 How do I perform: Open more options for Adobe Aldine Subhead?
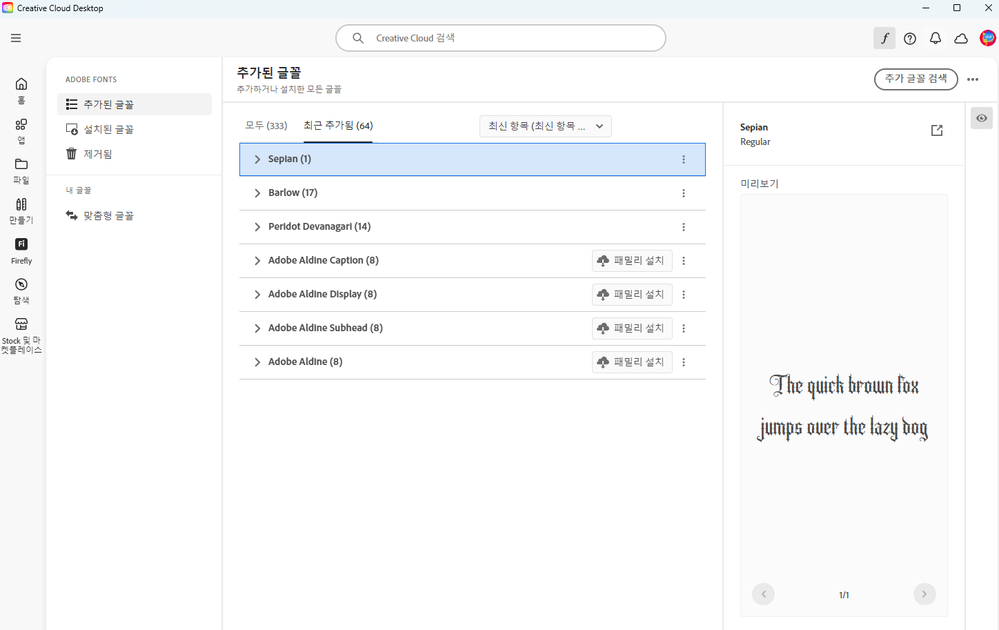[684, 328]
